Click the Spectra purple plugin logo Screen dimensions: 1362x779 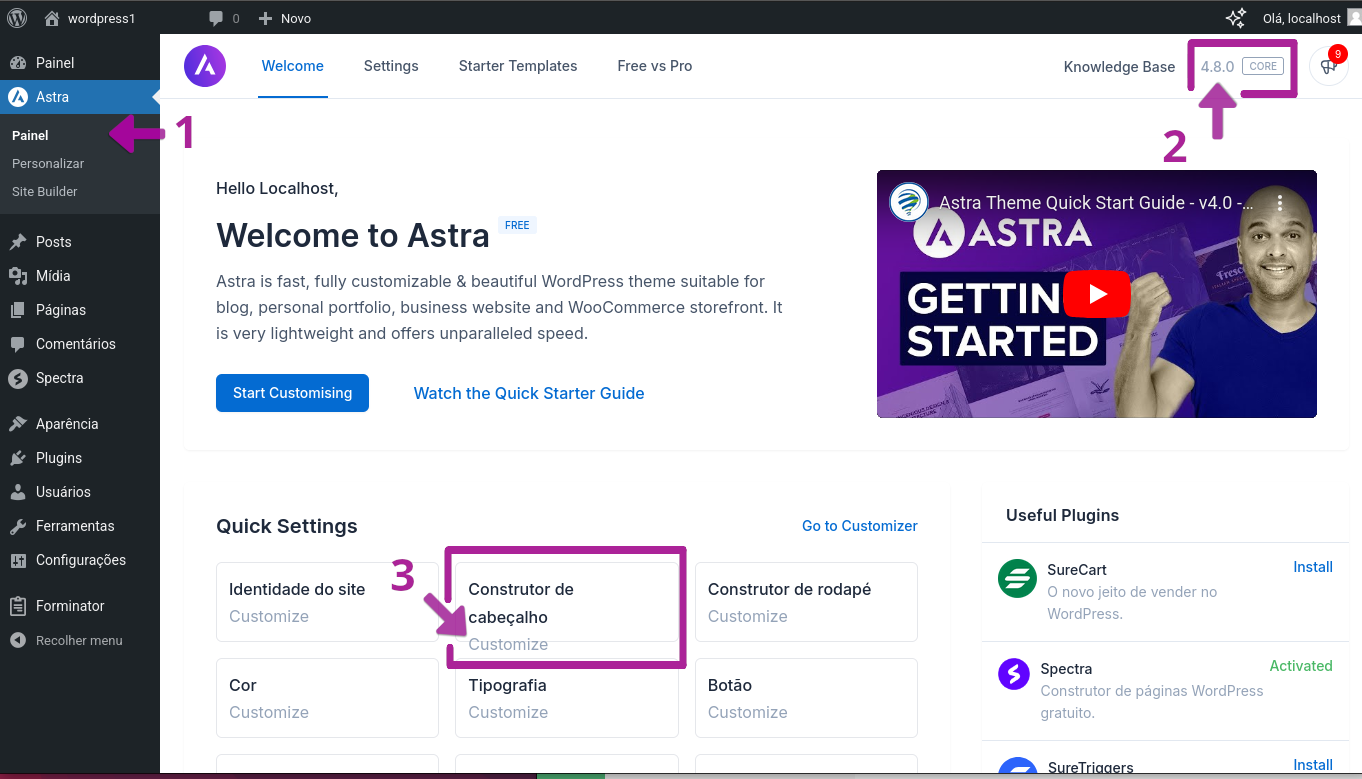click(x=1014, y=673)
